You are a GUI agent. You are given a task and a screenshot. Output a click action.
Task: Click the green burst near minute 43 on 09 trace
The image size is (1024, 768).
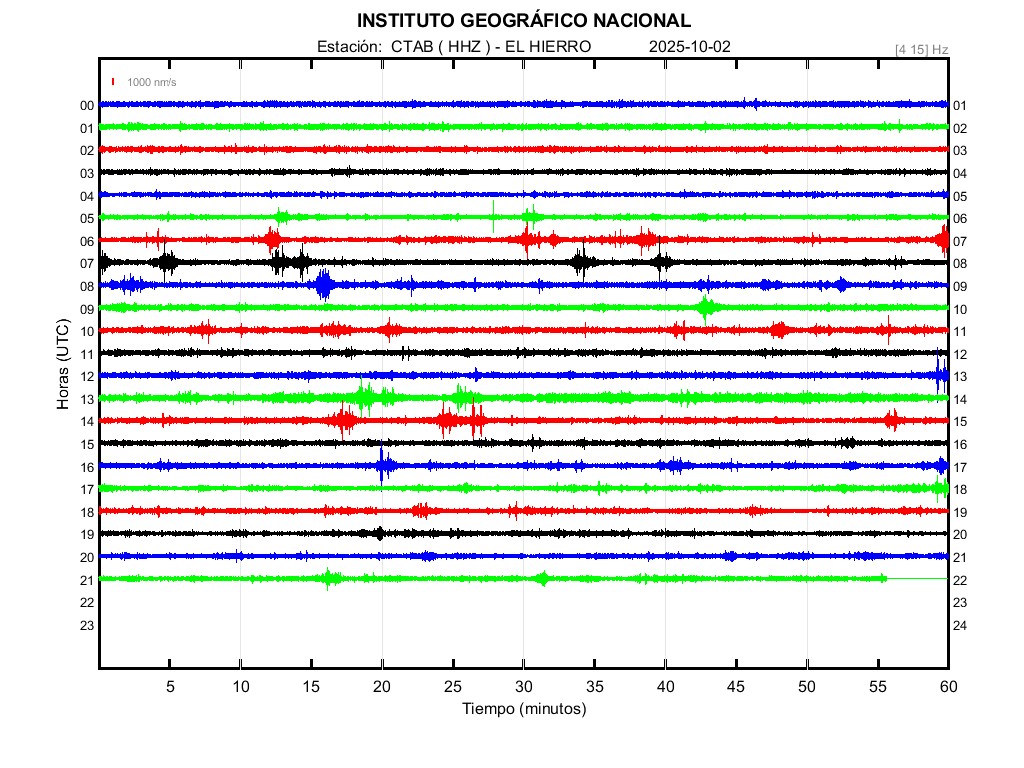point(706,307)
